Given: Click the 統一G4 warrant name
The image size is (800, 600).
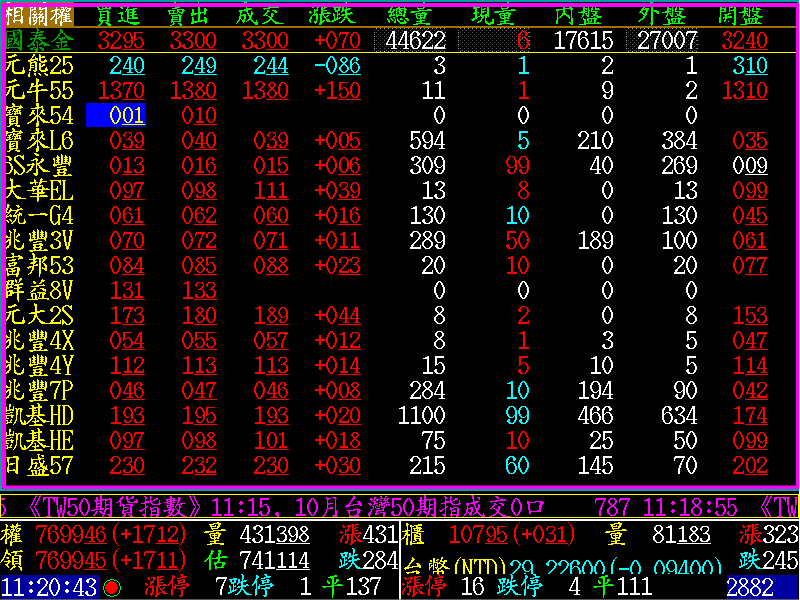Looking at the screenshot, I should tap(40, 215).
